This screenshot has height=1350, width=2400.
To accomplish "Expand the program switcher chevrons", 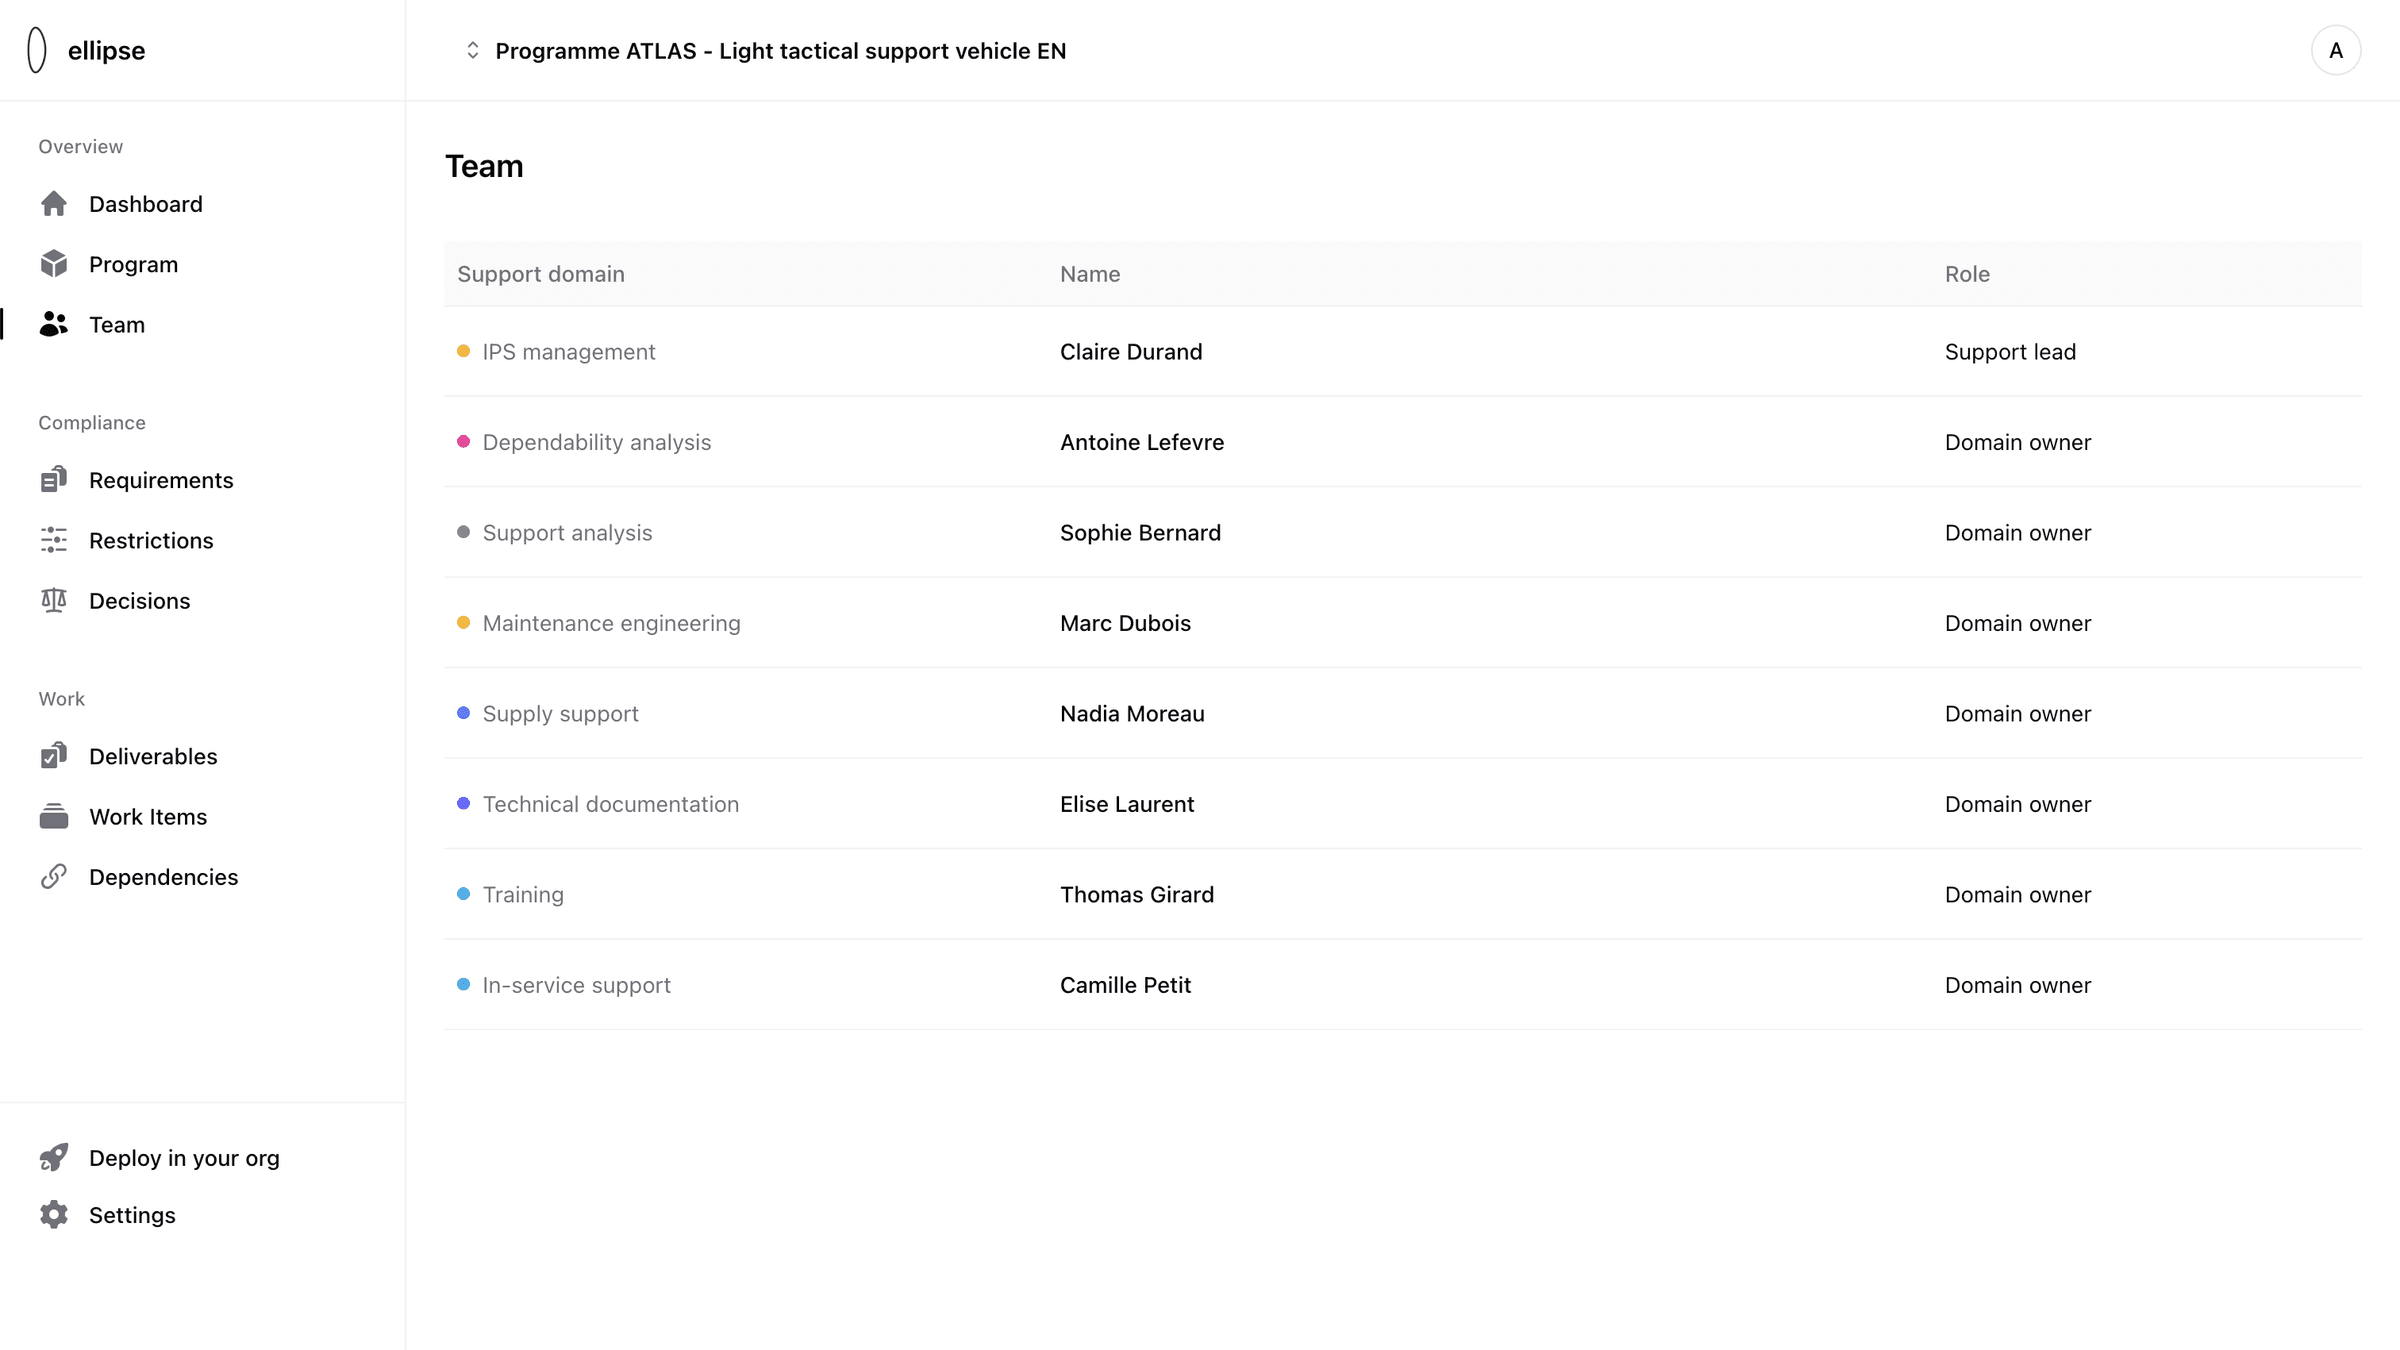I will [x=473, y=50].
